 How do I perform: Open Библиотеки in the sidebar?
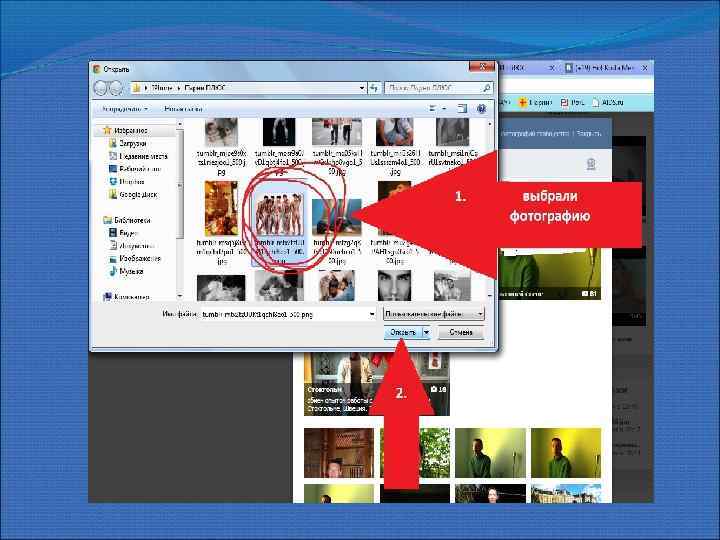(x=127, y=220)
